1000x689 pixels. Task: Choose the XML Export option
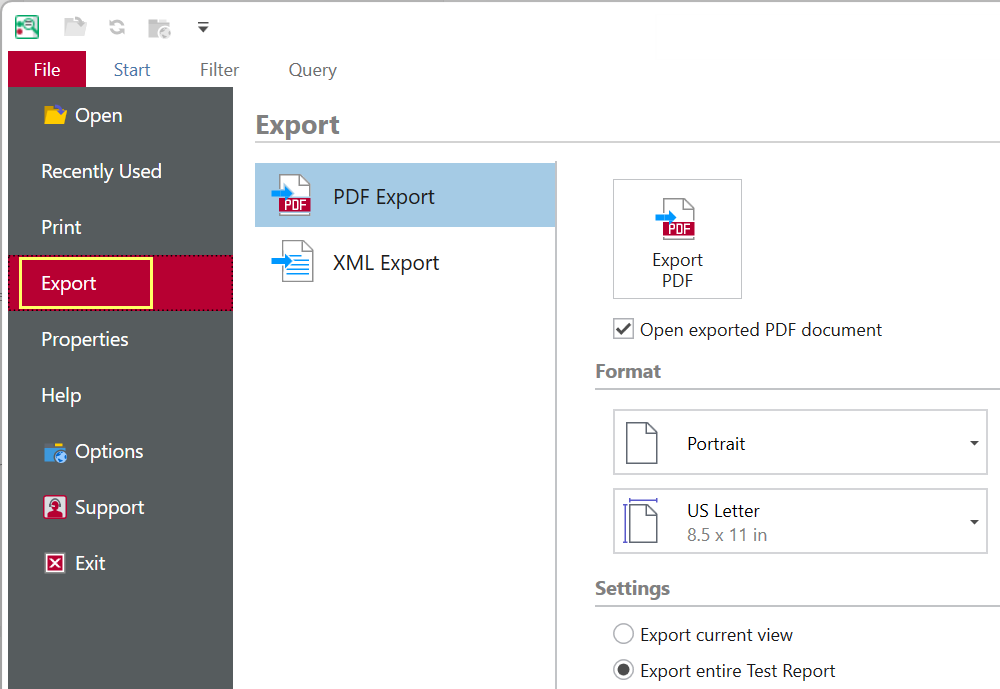[405, 263]
